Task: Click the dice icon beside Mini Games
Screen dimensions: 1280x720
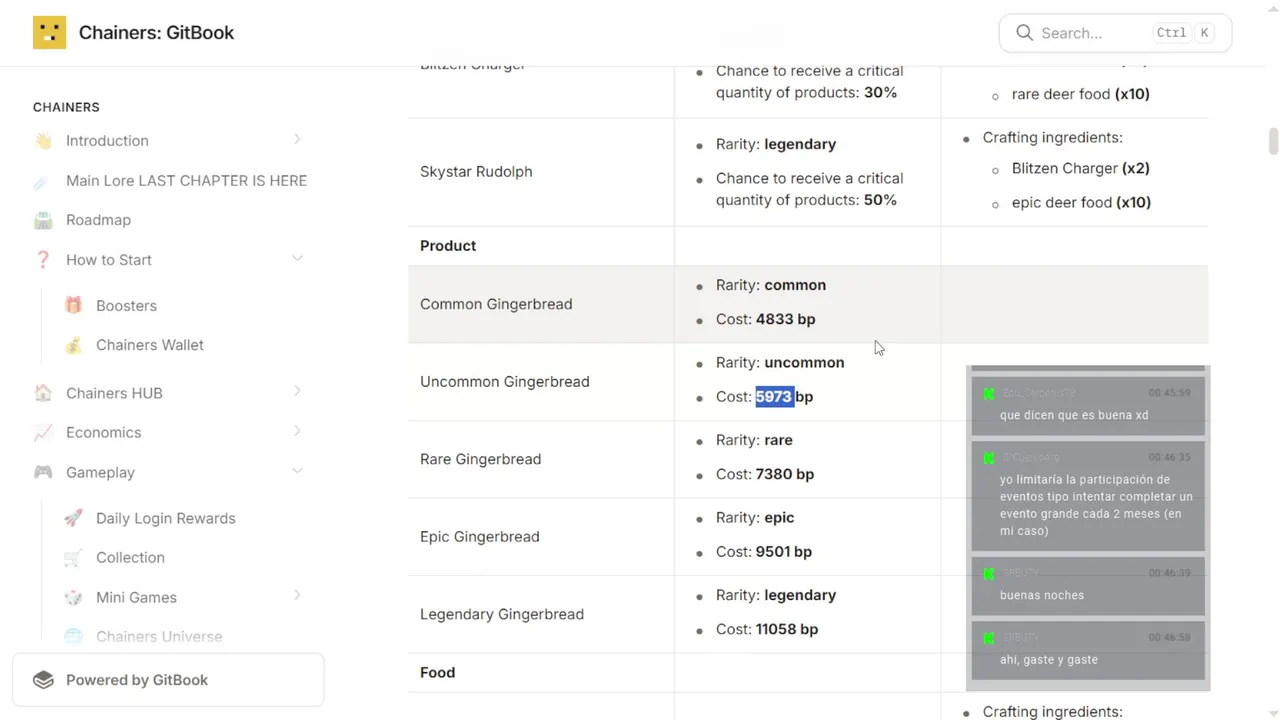Action: click(x=73, y=597)
